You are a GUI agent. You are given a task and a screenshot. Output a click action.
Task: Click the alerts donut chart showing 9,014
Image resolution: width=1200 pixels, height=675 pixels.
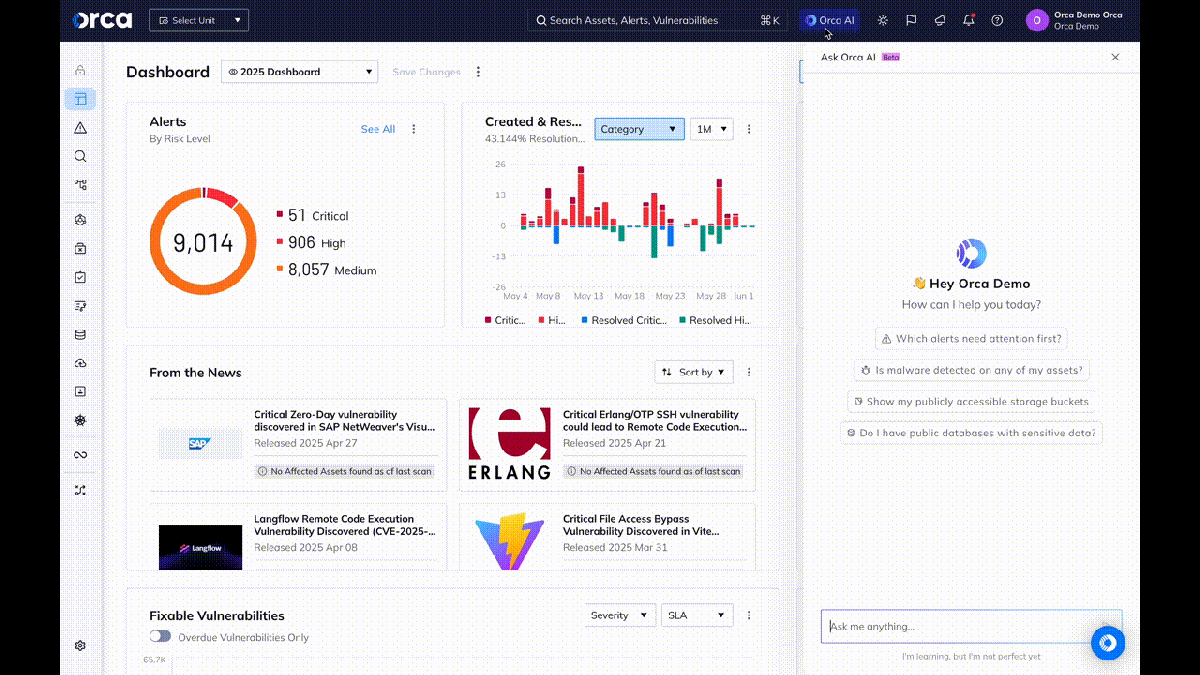pyautogui.click(x=203, y=242)
